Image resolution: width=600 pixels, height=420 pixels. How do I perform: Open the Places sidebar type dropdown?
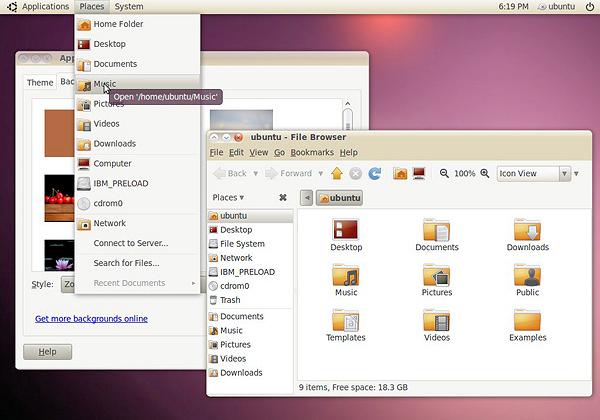click(228, 197)
